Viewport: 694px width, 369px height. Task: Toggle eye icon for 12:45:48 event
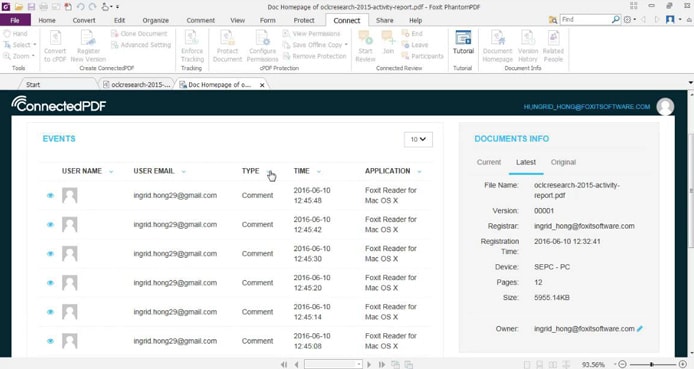(x=50, y=195)
